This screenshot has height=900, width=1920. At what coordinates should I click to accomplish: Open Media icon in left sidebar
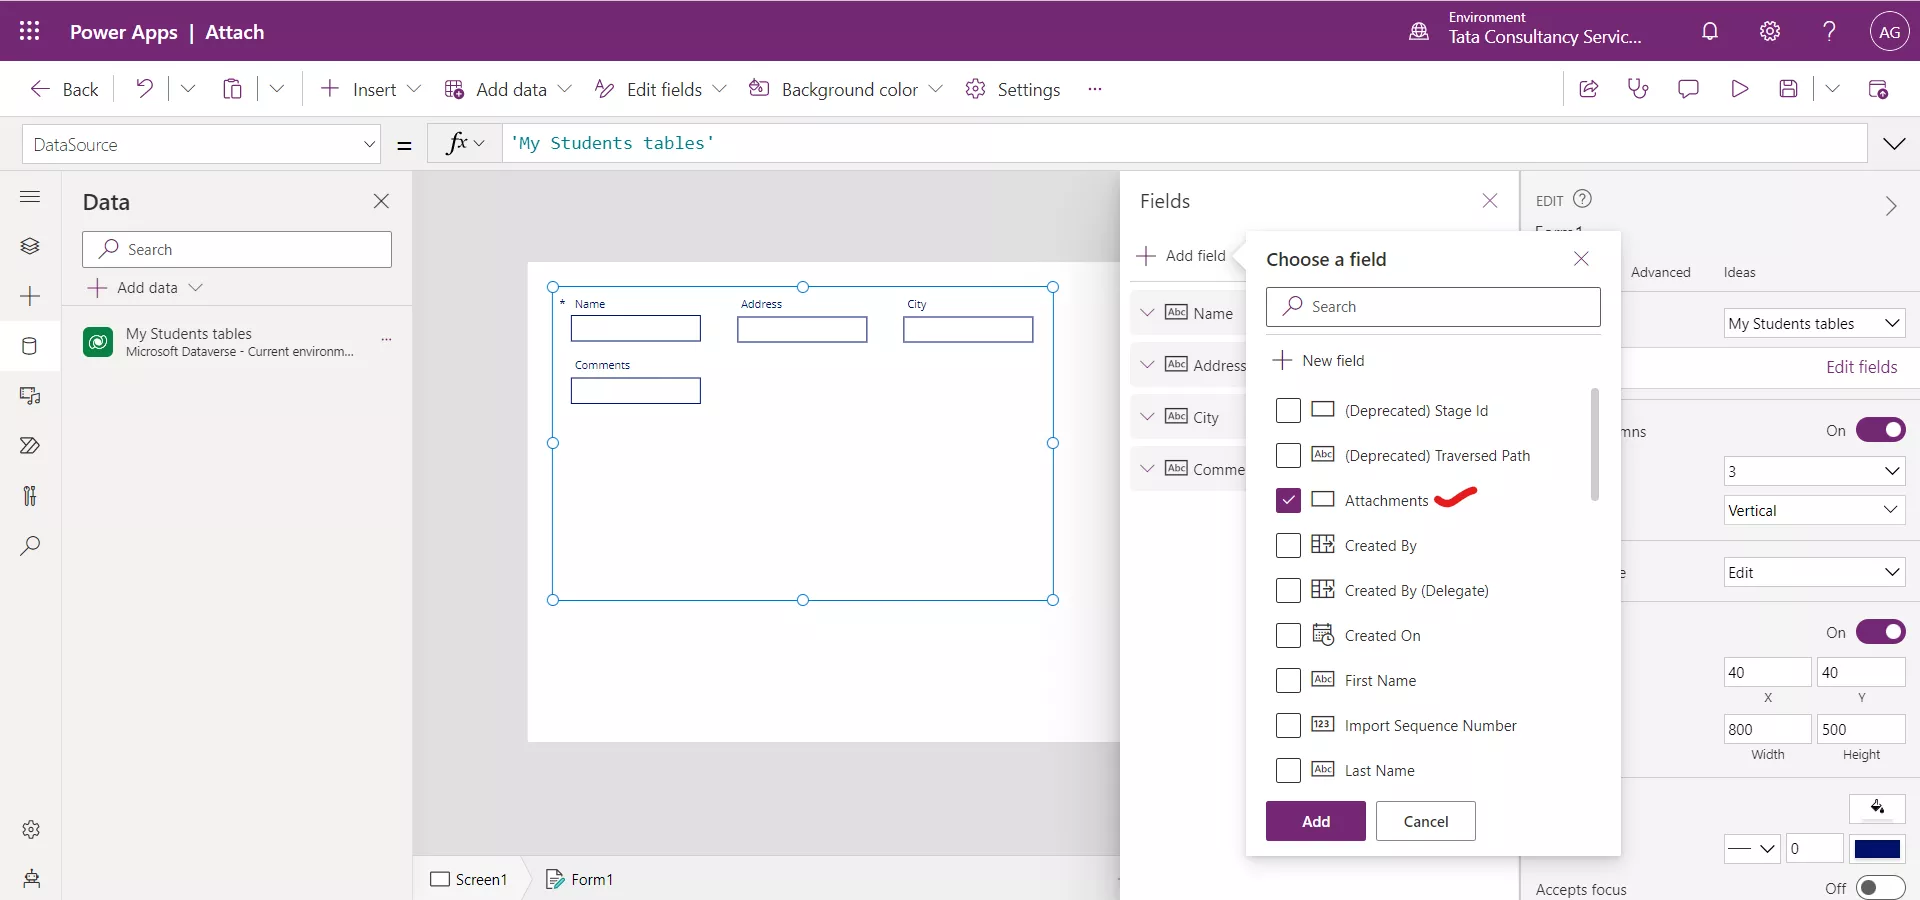(x=30, y=396)
